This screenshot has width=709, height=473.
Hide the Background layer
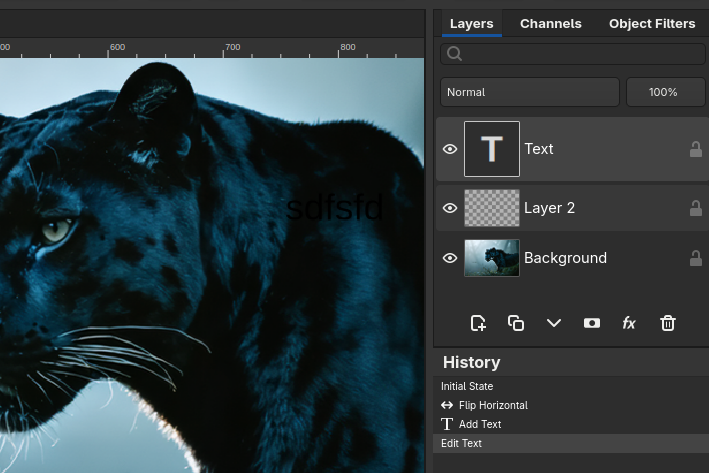click(x=450, y=258)
